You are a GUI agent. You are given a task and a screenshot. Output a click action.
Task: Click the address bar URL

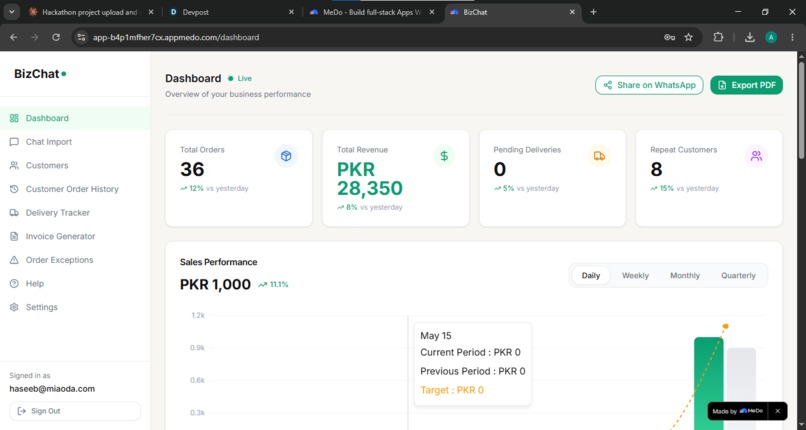tap(176, 37)
